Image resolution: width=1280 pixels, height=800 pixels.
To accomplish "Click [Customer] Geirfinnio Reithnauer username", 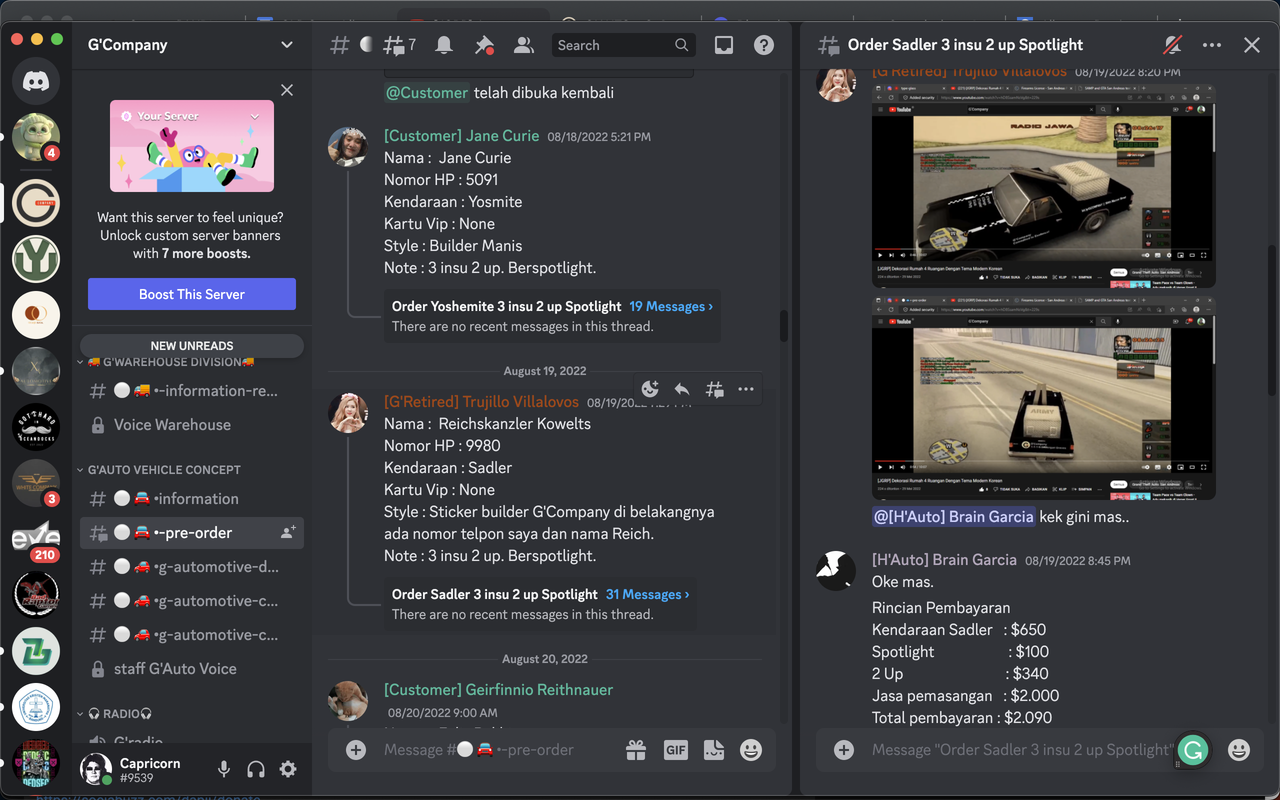I will click(498, 690).
